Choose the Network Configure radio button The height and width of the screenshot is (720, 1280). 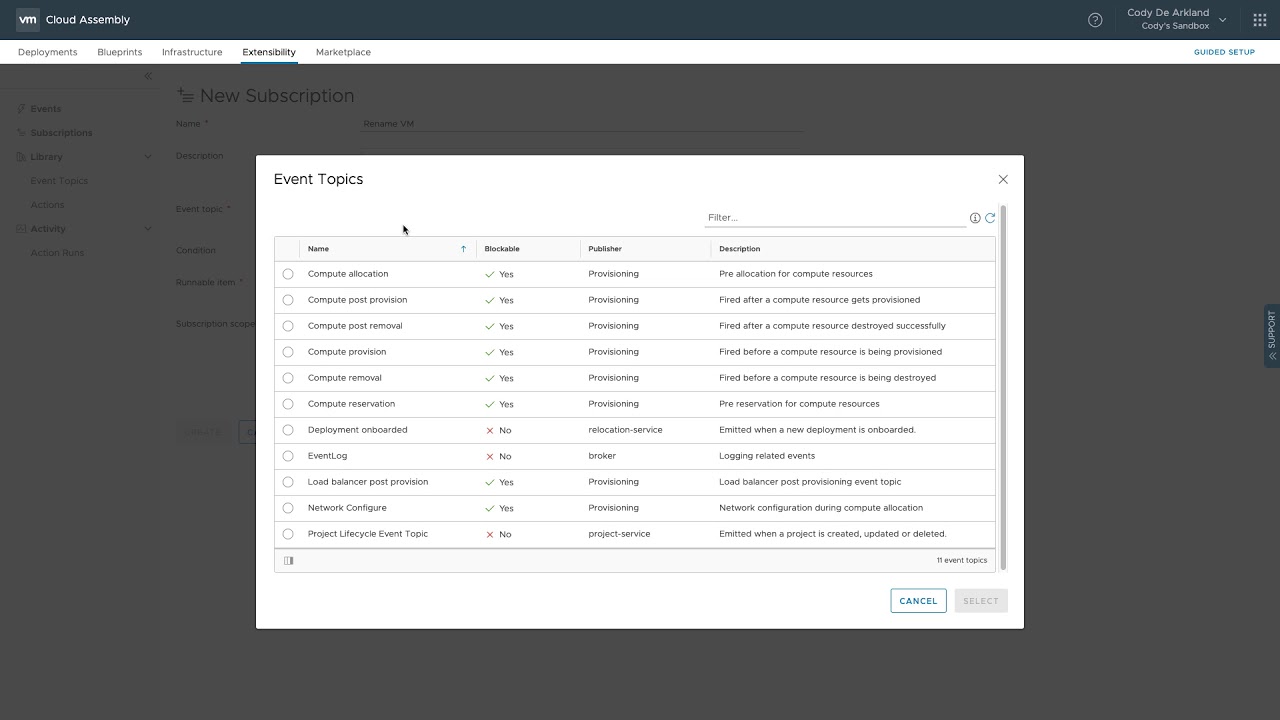[x=288, y=508]
